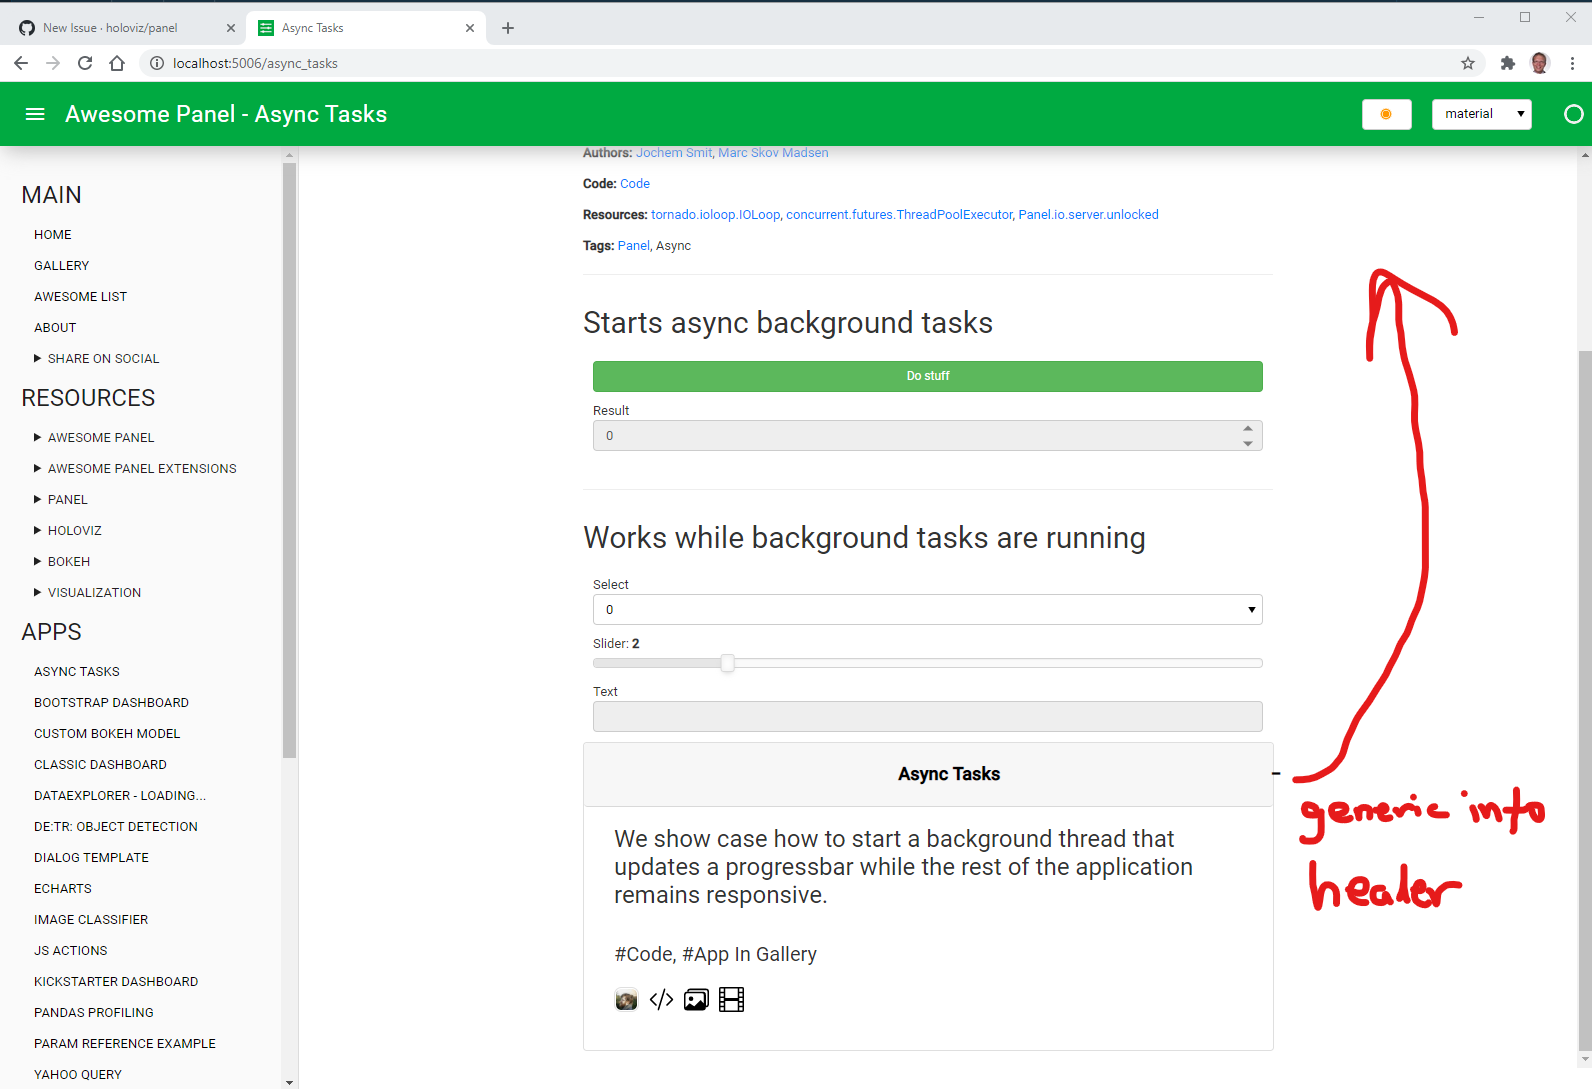
Task: Click the gallery image icon in card
Action: [x=696, y=1000]
